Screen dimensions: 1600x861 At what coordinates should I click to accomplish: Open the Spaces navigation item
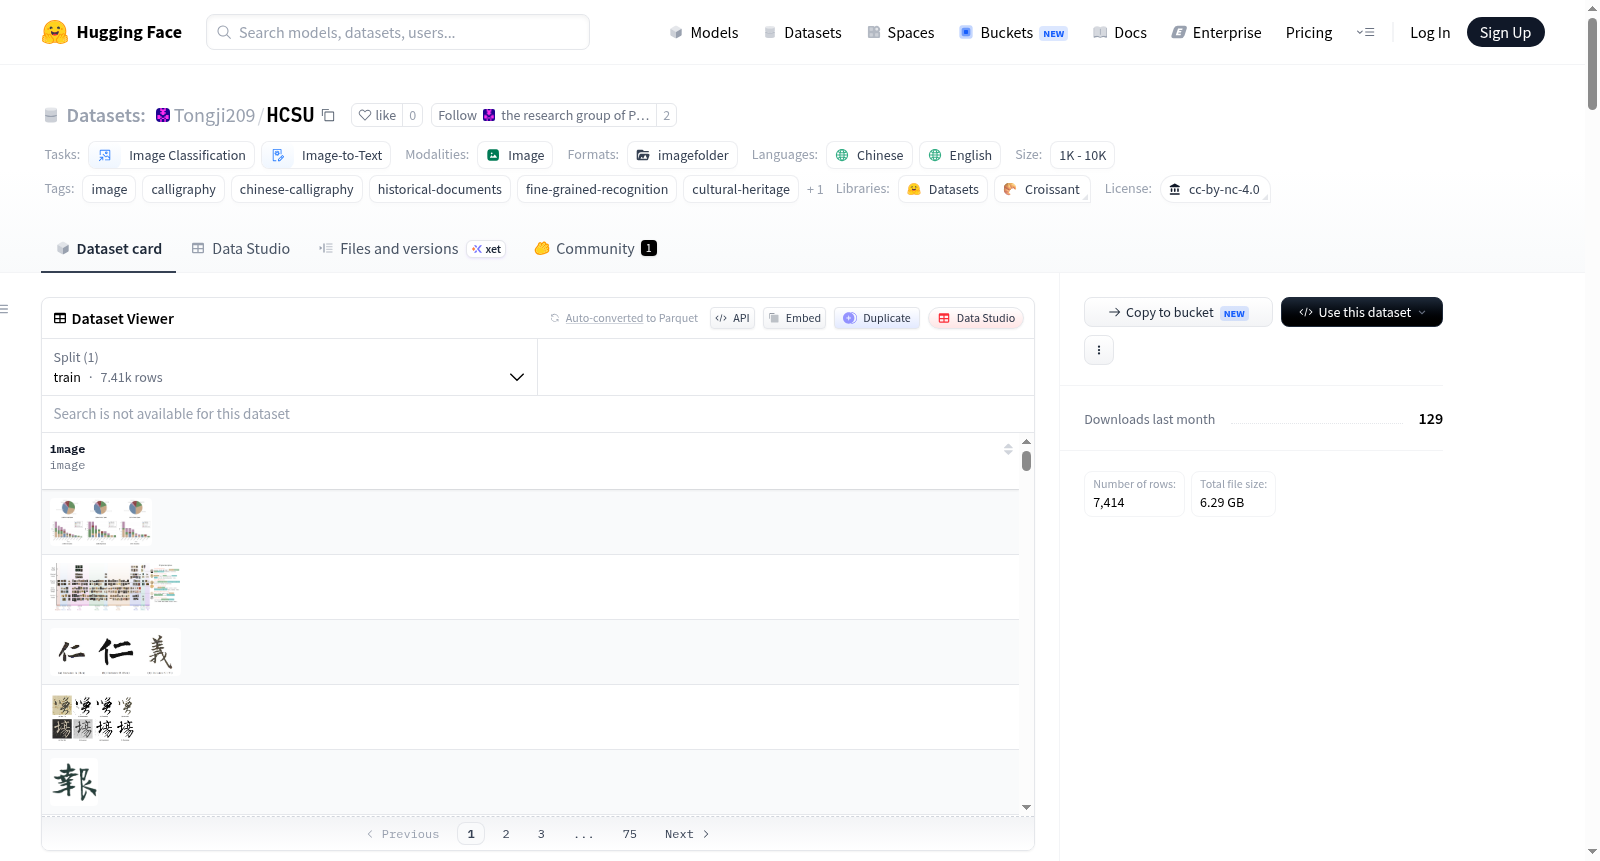(901, 33)
